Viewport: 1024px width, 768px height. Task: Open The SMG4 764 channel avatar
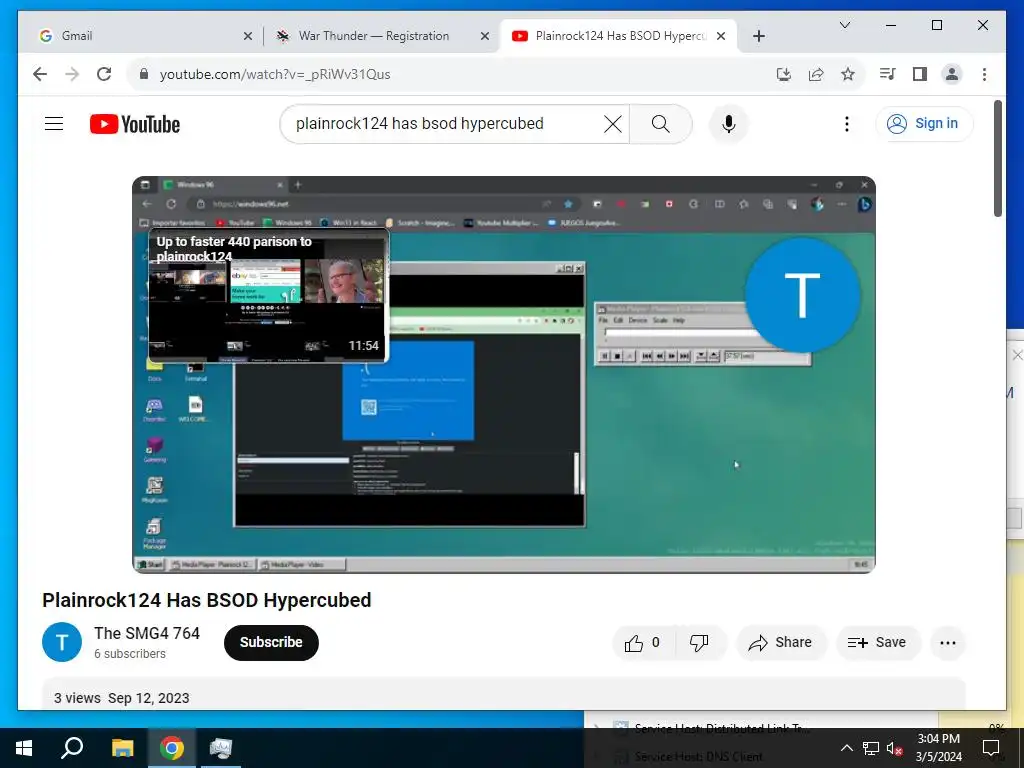coord(62,642)
